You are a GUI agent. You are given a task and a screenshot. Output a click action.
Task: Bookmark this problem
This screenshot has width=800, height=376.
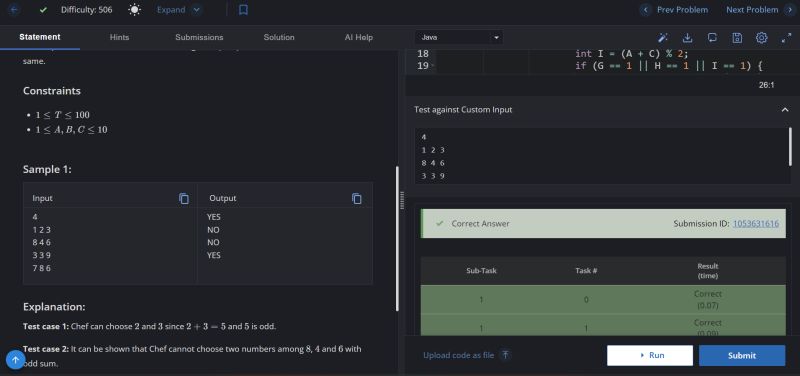pos(243,10)
